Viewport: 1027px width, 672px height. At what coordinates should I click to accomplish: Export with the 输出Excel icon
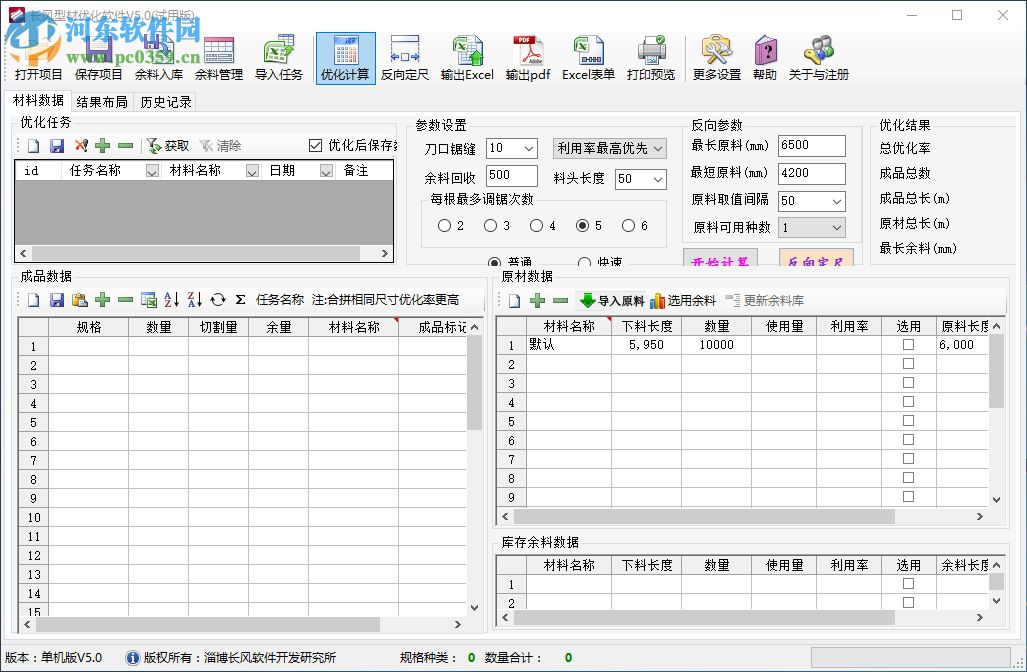[466, 56]
